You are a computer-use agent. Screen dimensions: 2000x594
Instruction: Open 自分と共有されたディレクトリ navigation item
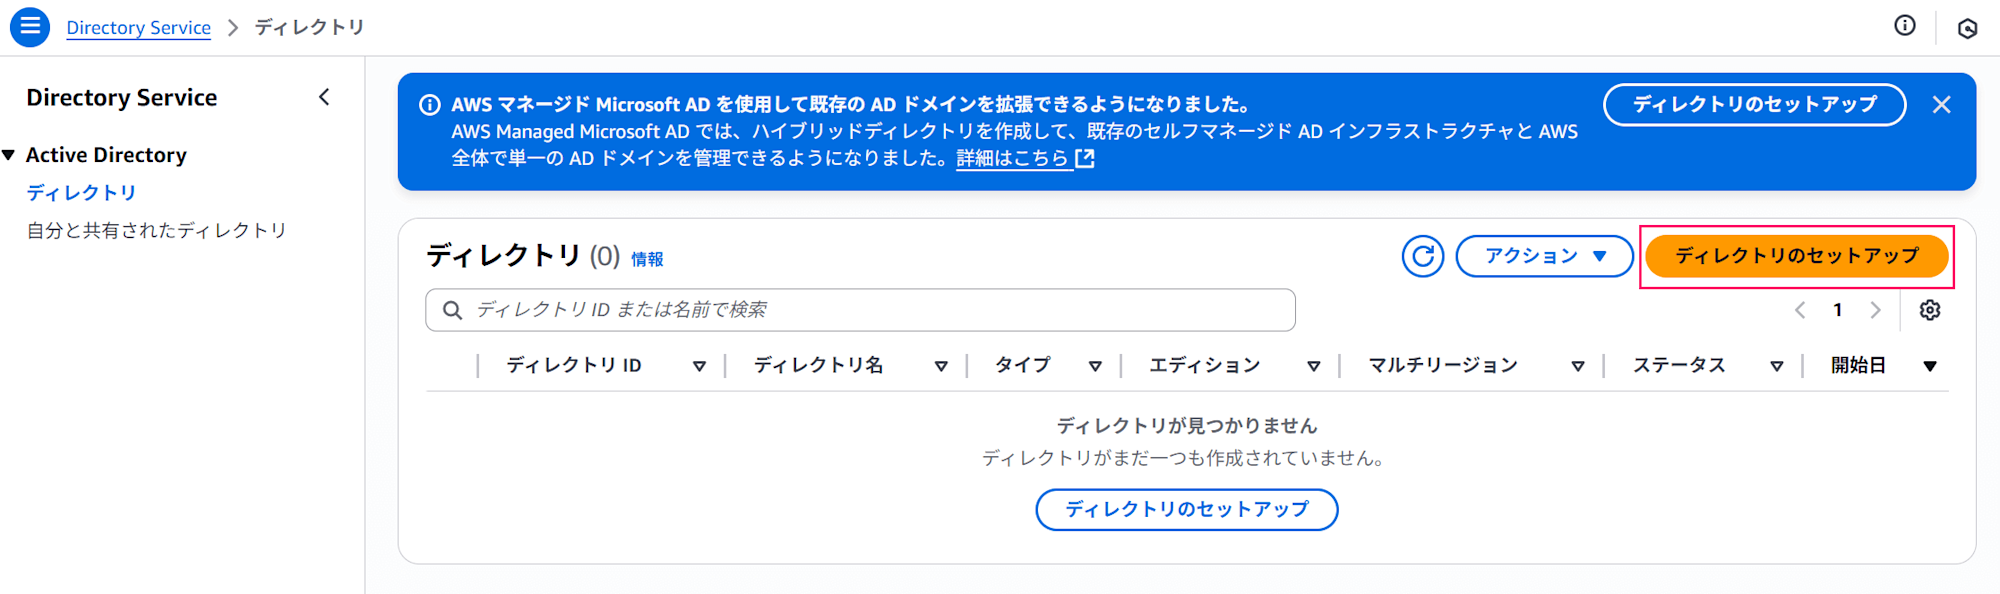156,230
